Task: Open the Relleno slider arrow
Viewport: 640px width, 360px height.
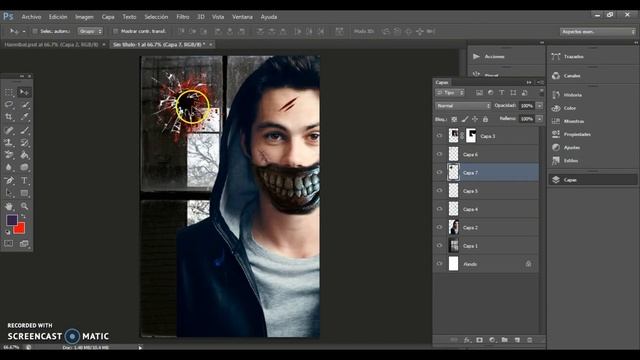Action: tap(539, 119)
